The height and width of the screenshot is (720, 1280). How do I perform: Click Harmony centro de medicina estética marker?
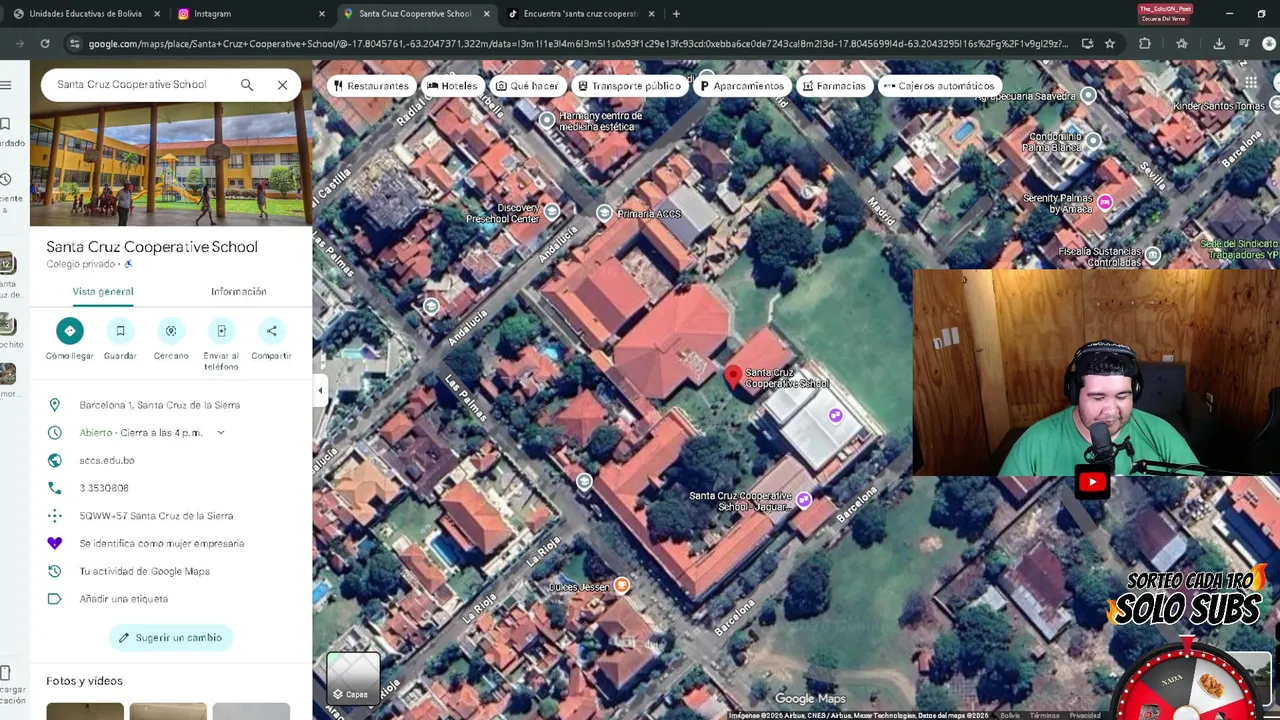point(547,120)
